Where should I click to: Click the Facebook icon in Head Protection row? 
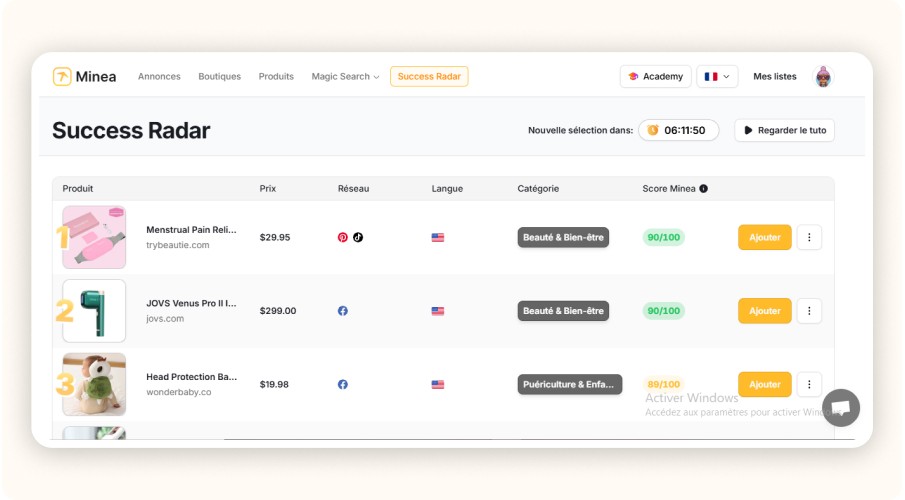343,384
